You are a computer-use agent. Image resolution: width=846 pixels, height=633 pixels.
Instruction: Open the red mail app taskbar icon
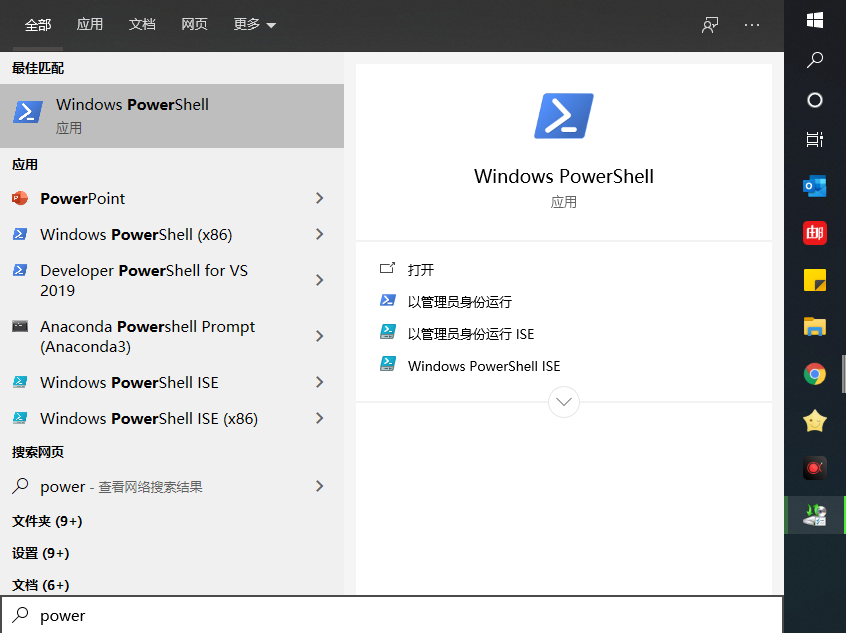(x=815, y=233)
